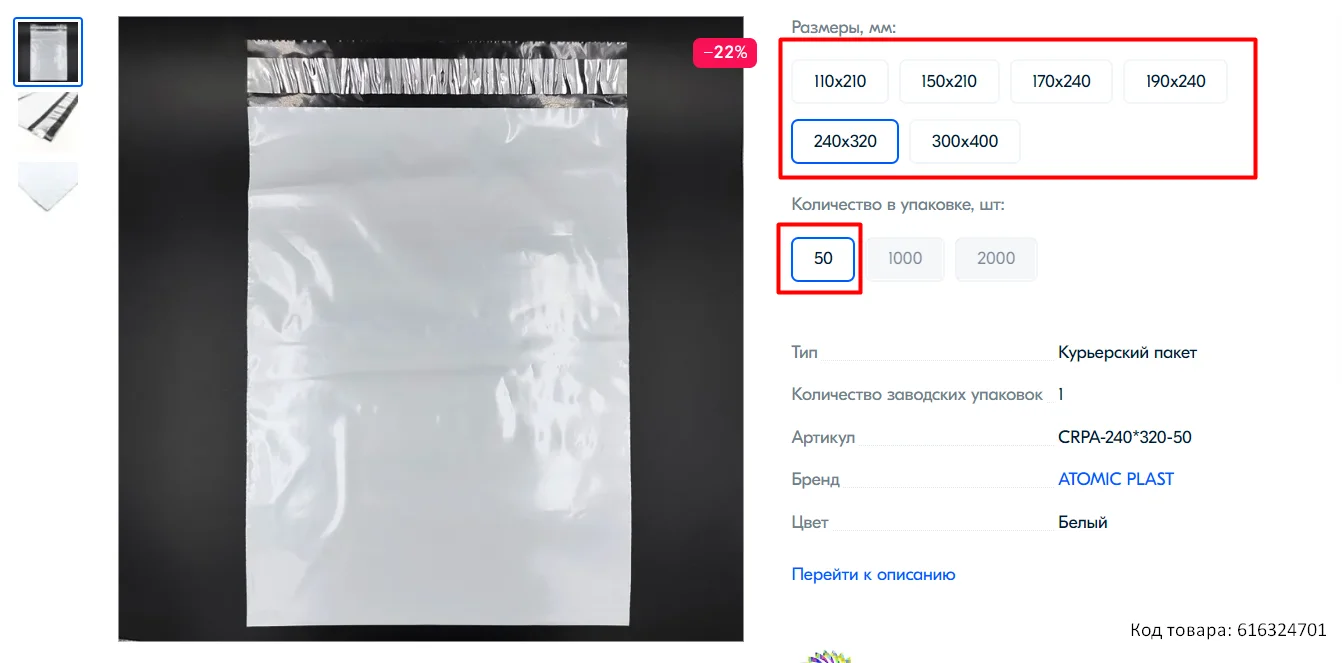Choose the 150x210 size option
This screenshot has height=663, width=1342.
coord(949,81)
